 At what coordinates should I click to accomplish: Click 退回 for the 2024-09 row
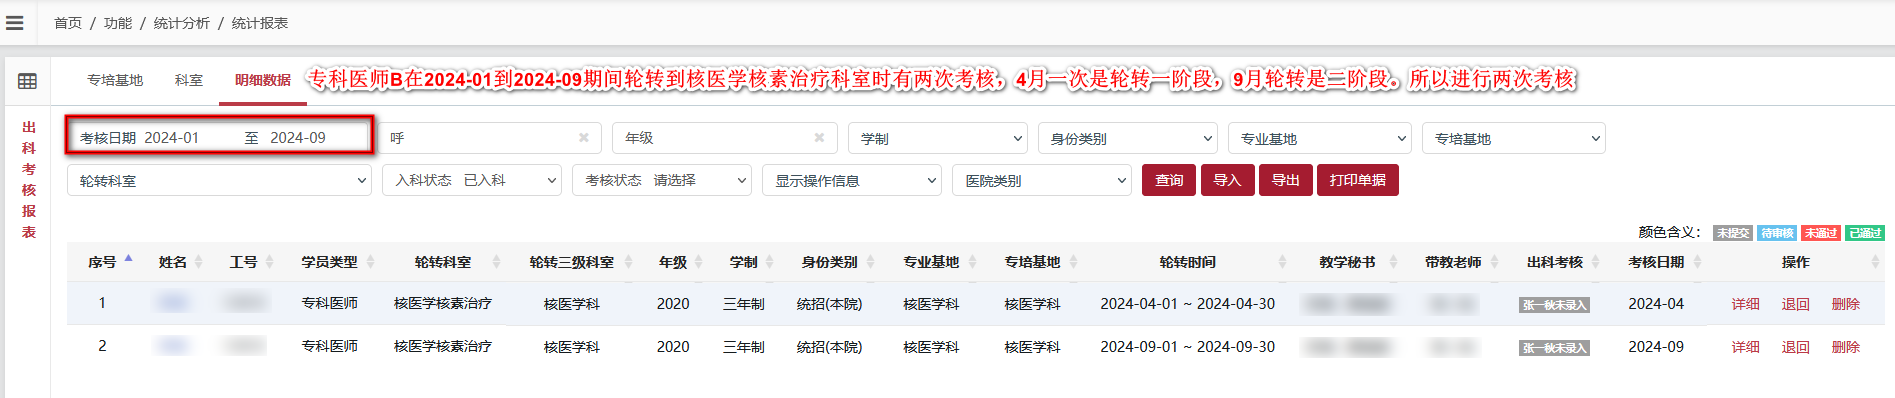(x=1796, y=347)
